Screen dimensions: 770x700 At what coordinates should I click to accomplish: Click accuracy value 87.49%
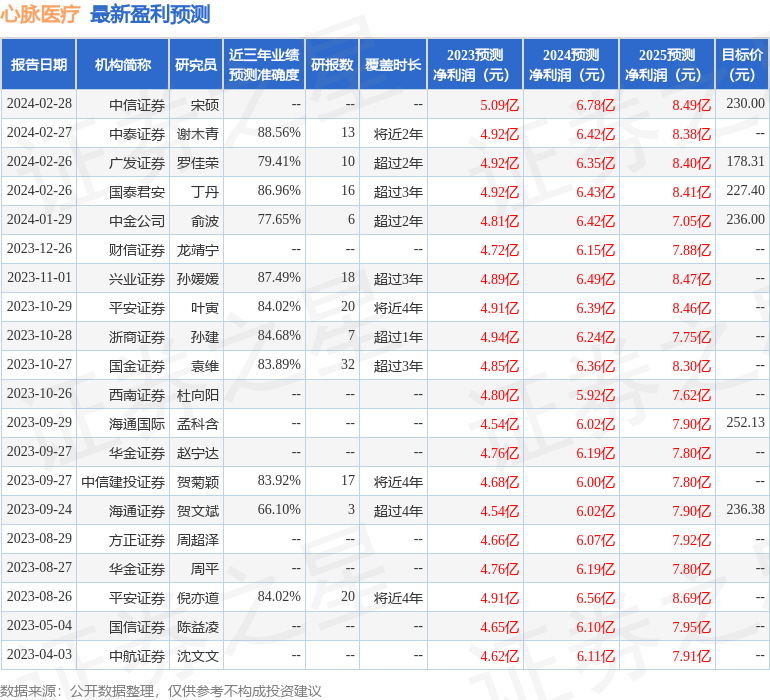(279, 278)
